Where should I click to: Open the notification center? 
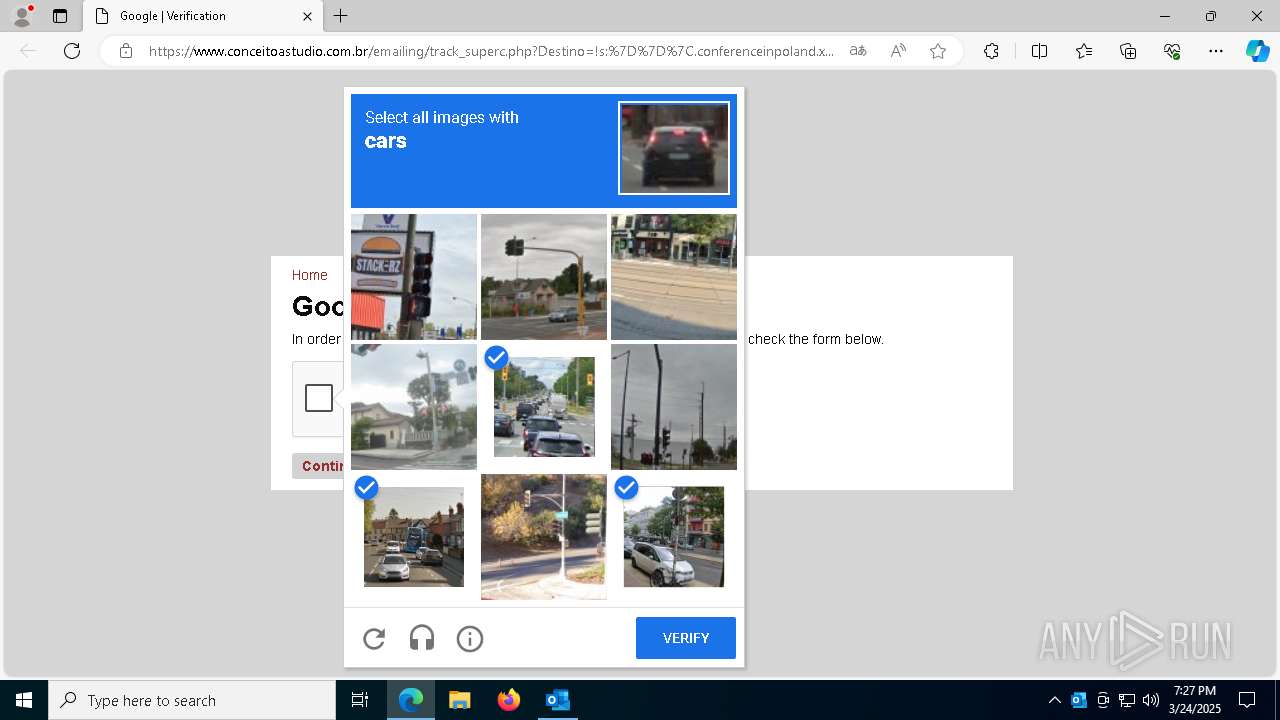(x=1247, y=700)
